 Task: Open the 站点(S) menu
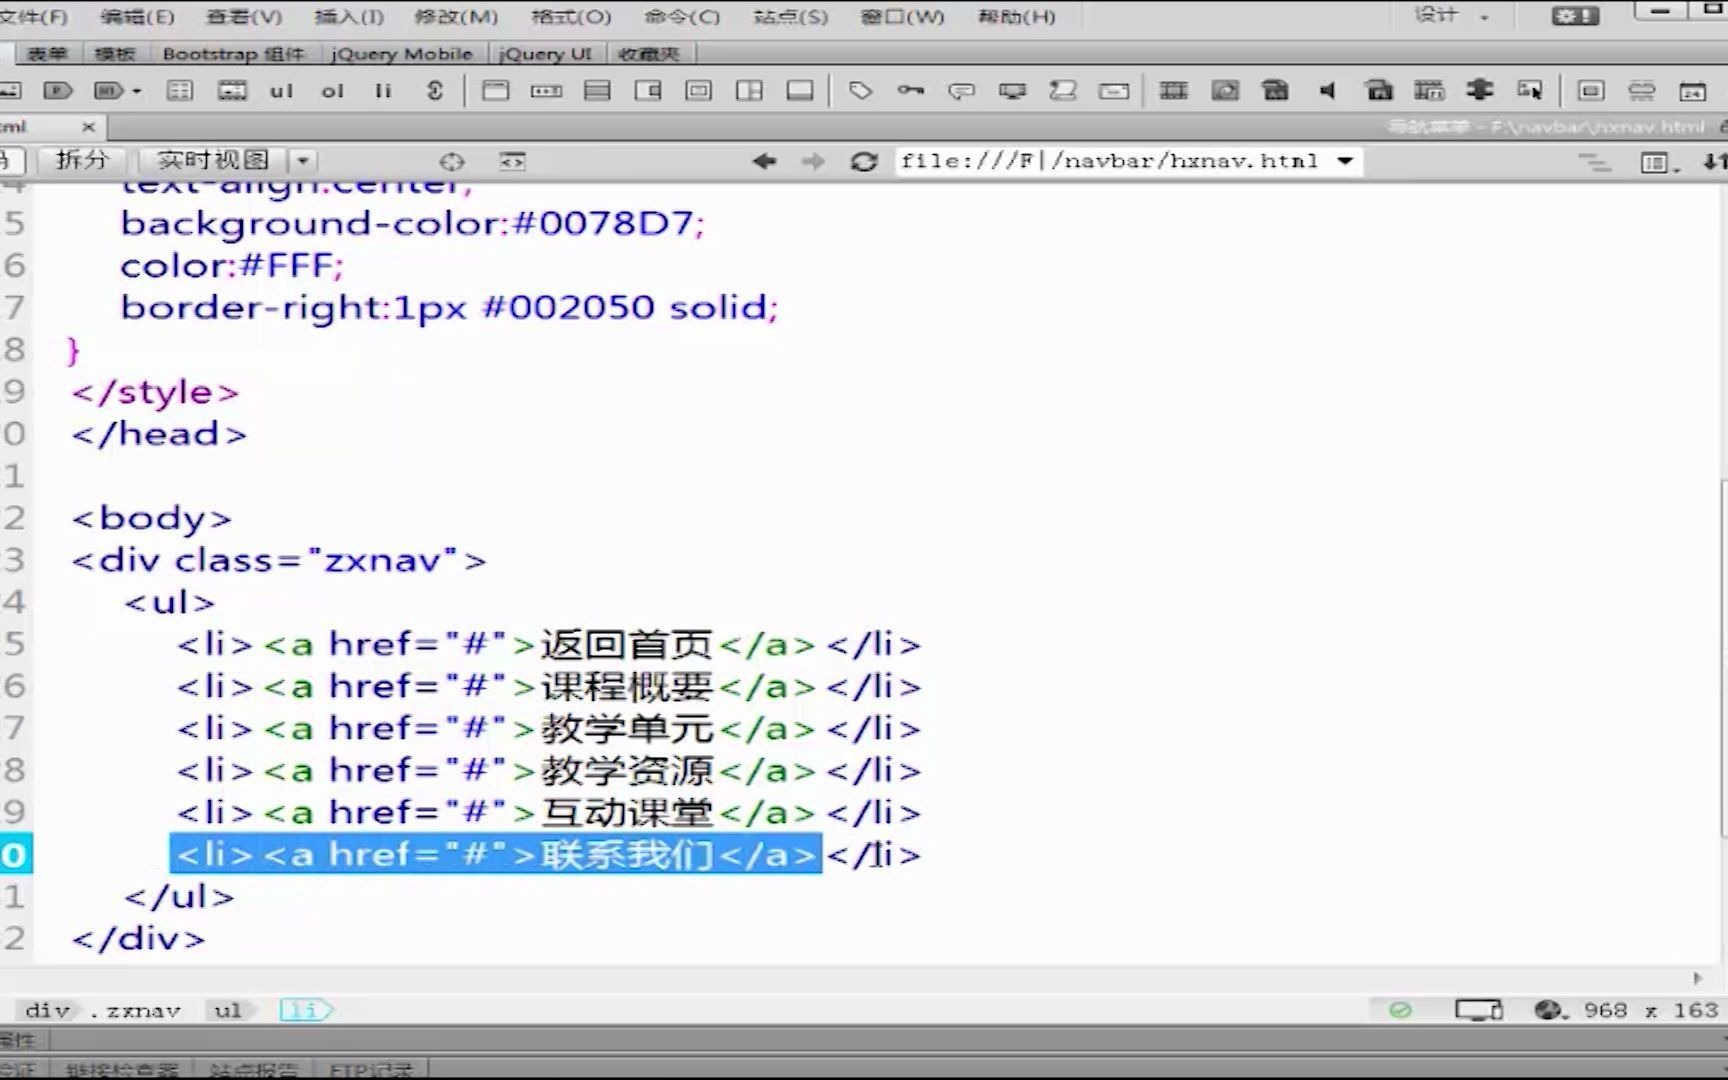pos(791,17)
